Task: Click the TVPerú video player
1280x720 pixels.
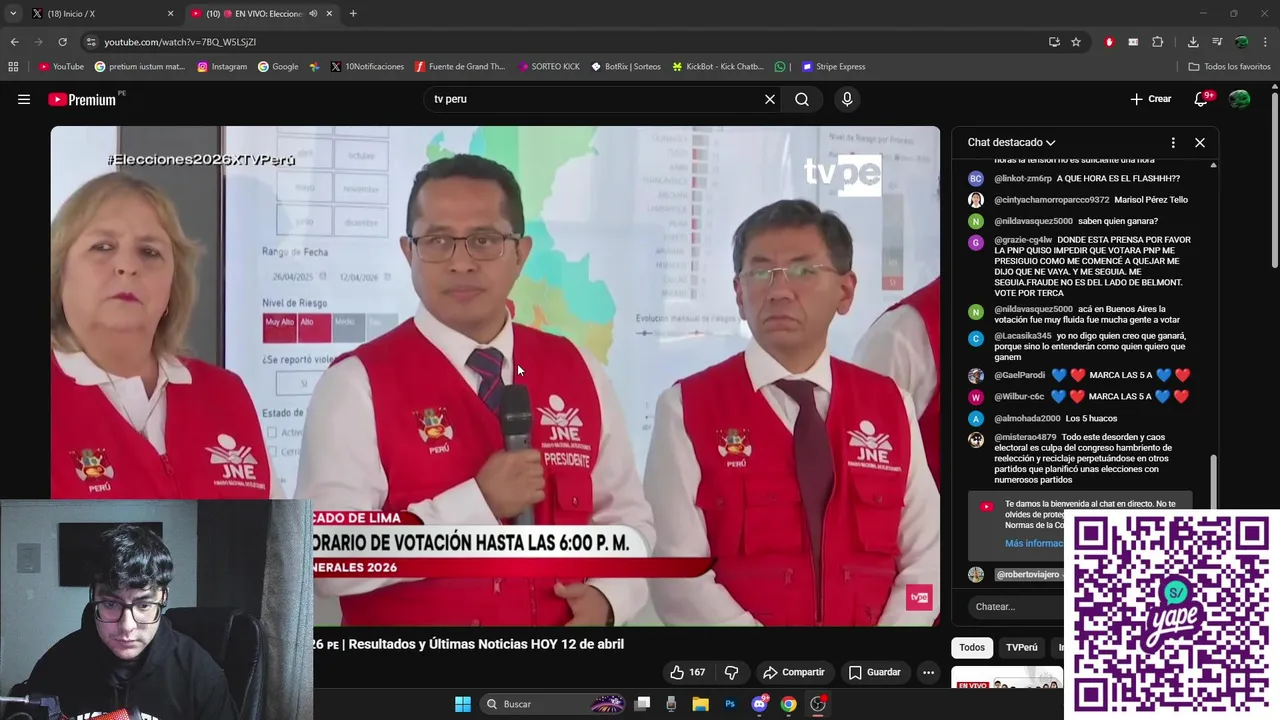Action: (x=495, y=376)
